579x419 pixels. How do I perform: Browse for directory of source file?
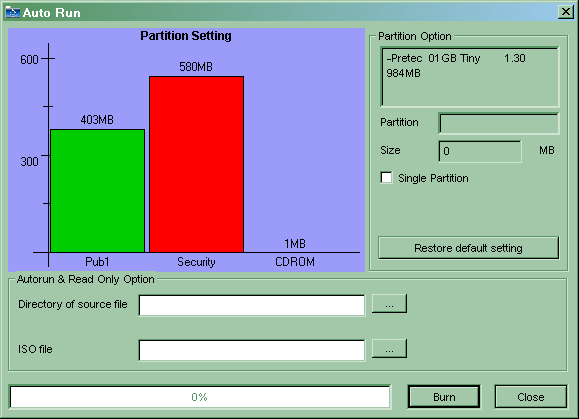pyautogui.click(x=389, y=303)
